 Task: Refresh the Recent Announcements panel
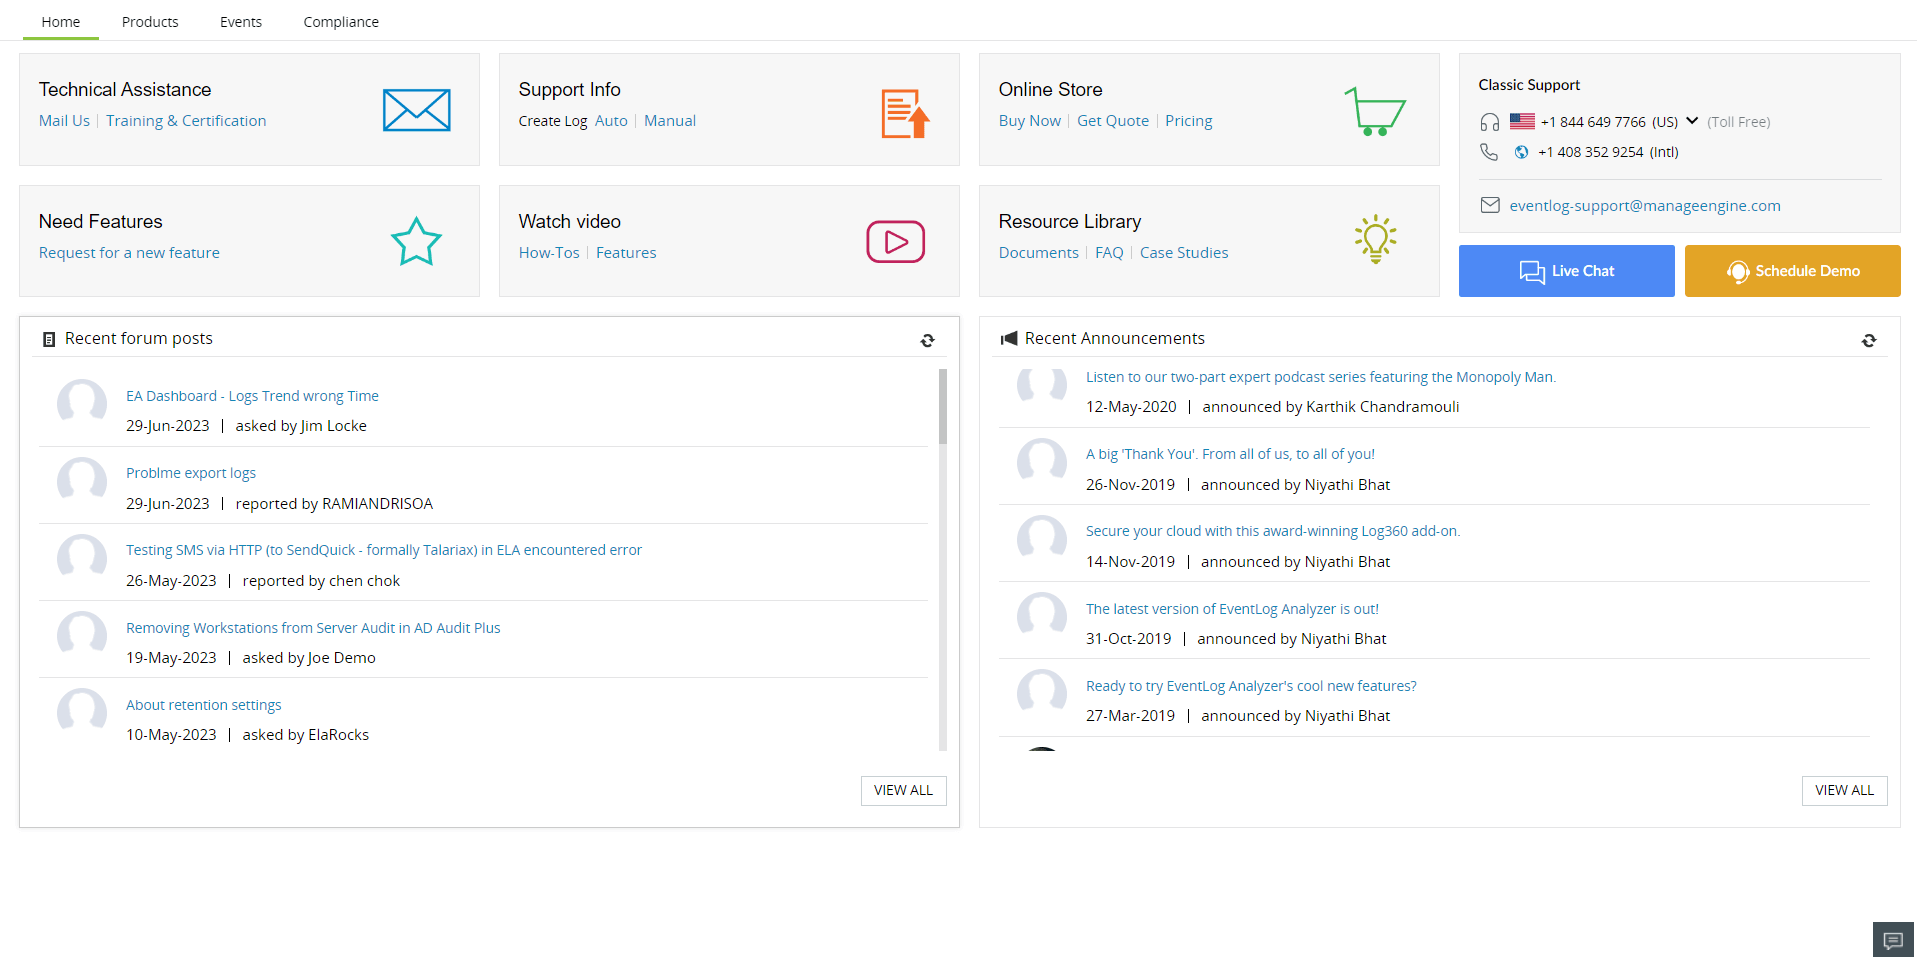tap(1869, 340)
